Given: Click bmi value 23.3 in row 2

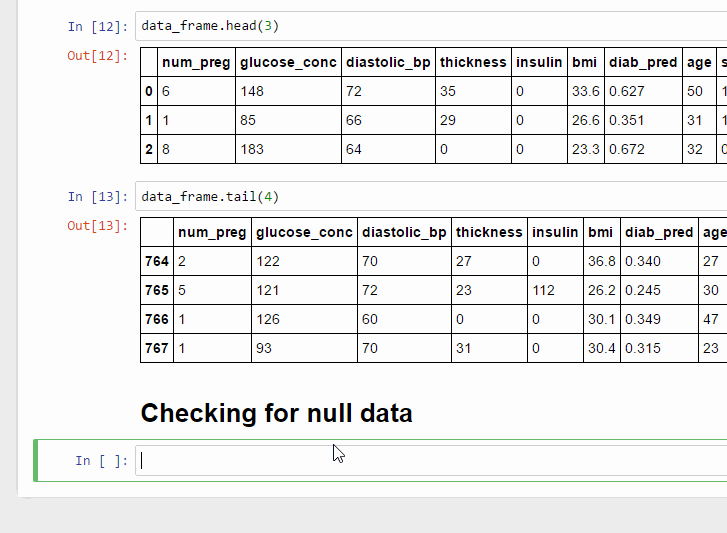Looking at the screenshot, I should [586, 149].
